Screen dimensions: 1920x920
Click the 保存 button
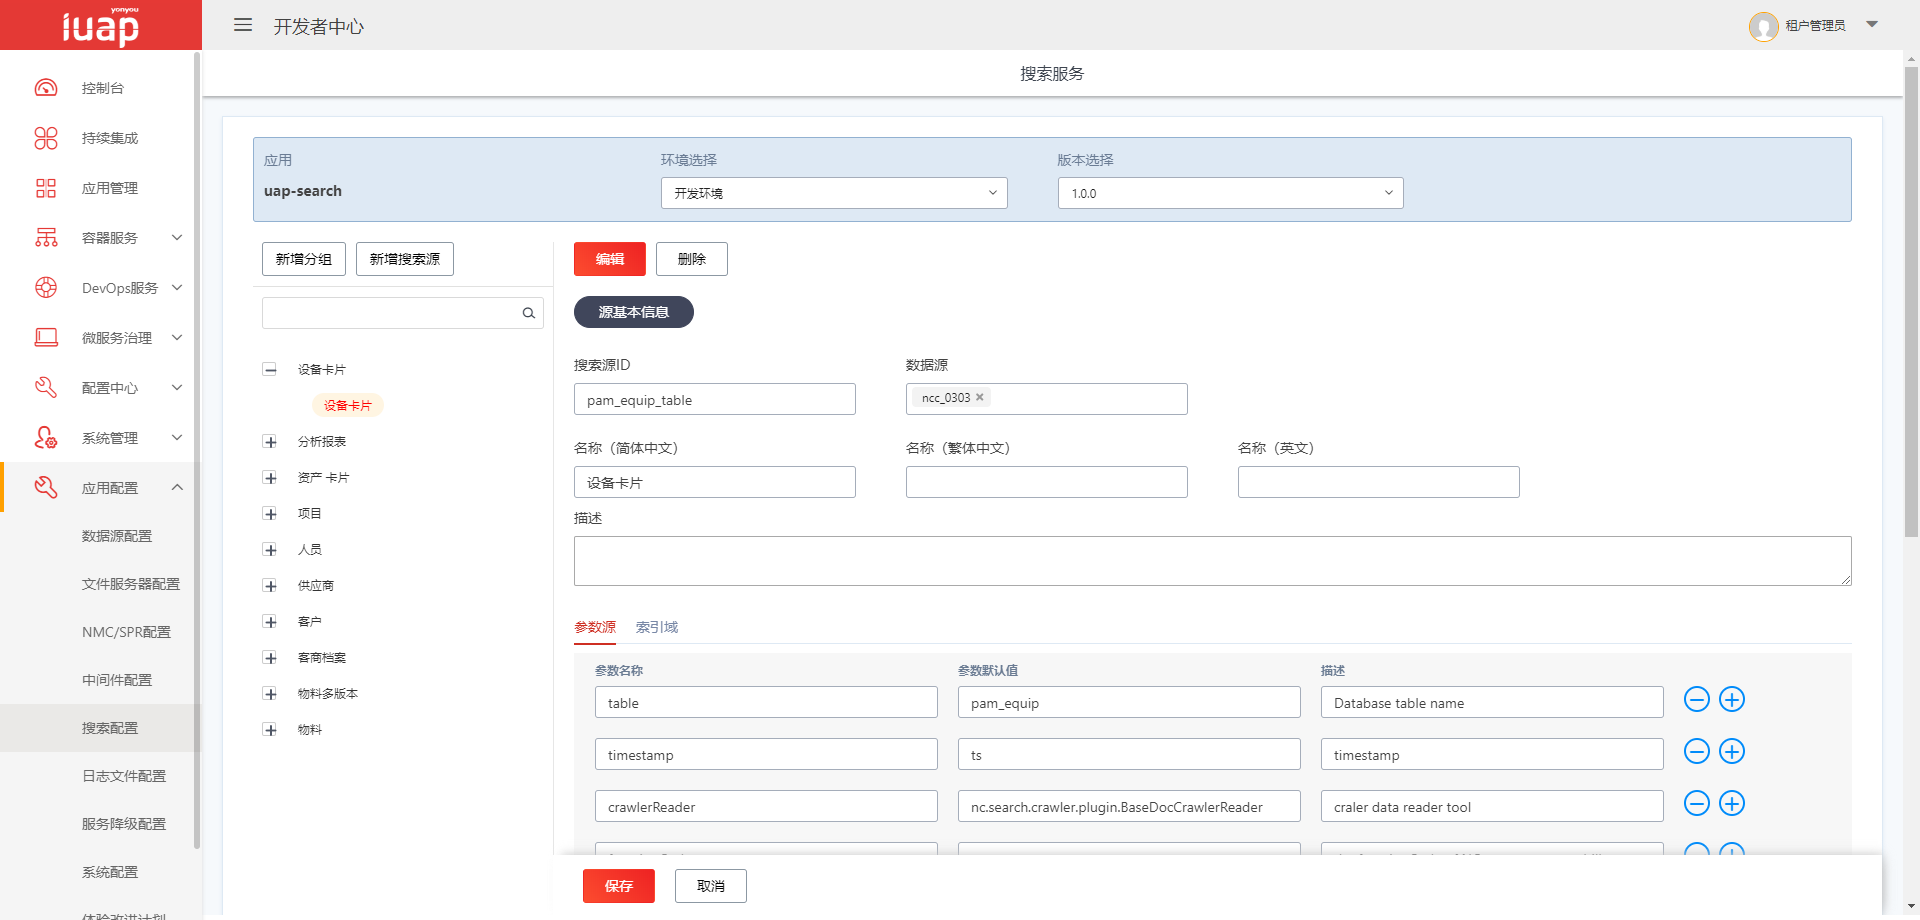[619, 886]
